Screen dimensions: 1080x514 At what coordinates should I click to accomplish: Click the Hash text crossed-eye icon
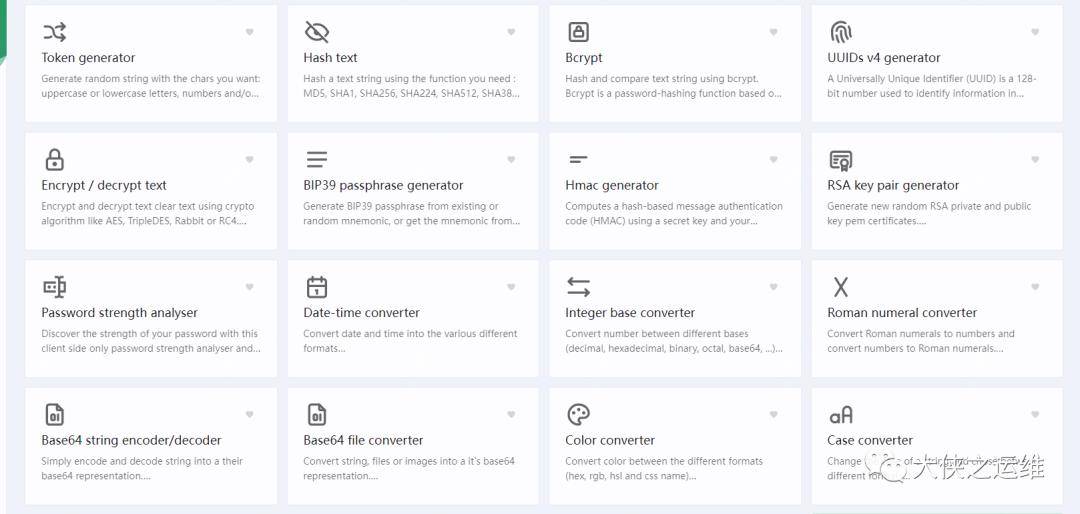(x=316, y=32)
